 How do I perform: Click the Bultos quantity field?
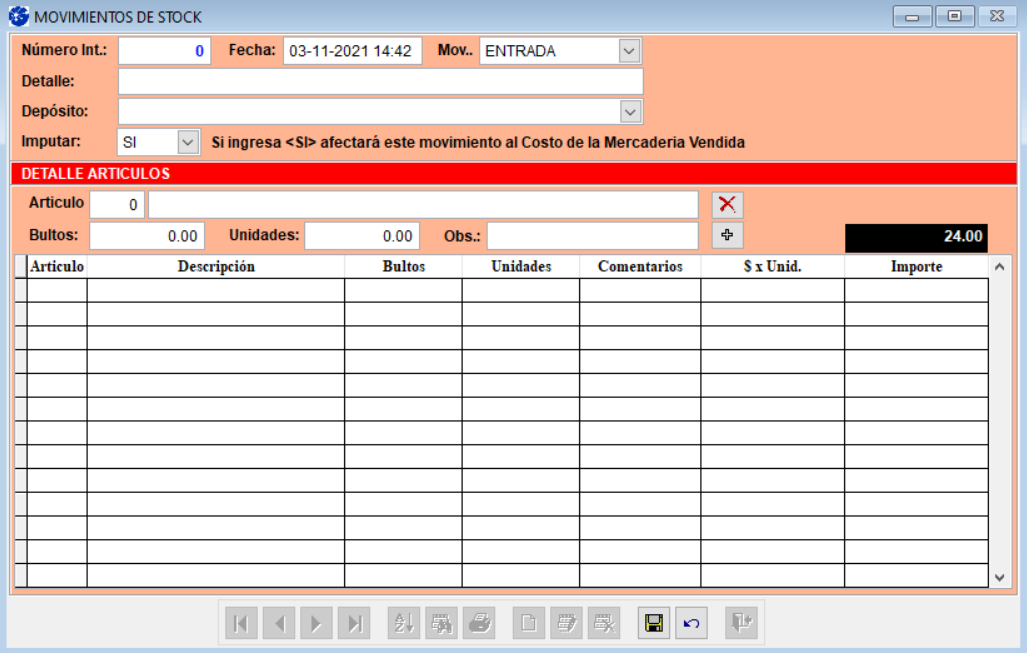(x=147, y=236)
